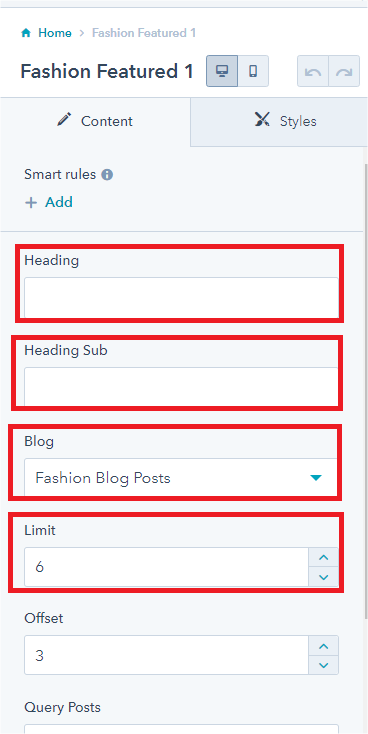
Task: Click into the Heading Sub text field
Action: (x=182, y=387)
